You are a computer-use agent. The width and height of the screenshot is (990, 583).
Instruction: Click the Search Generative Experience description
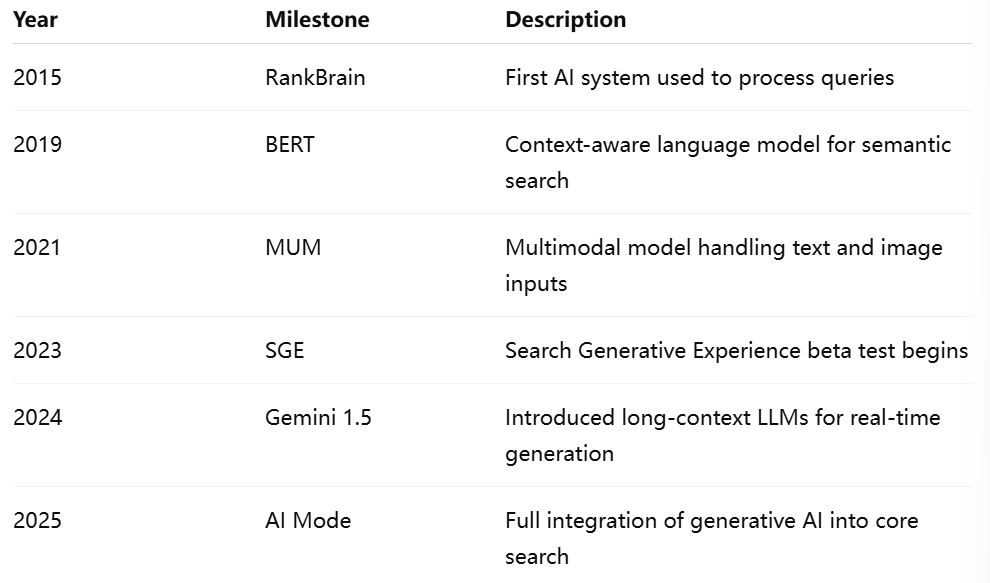[x=737, y=351]
